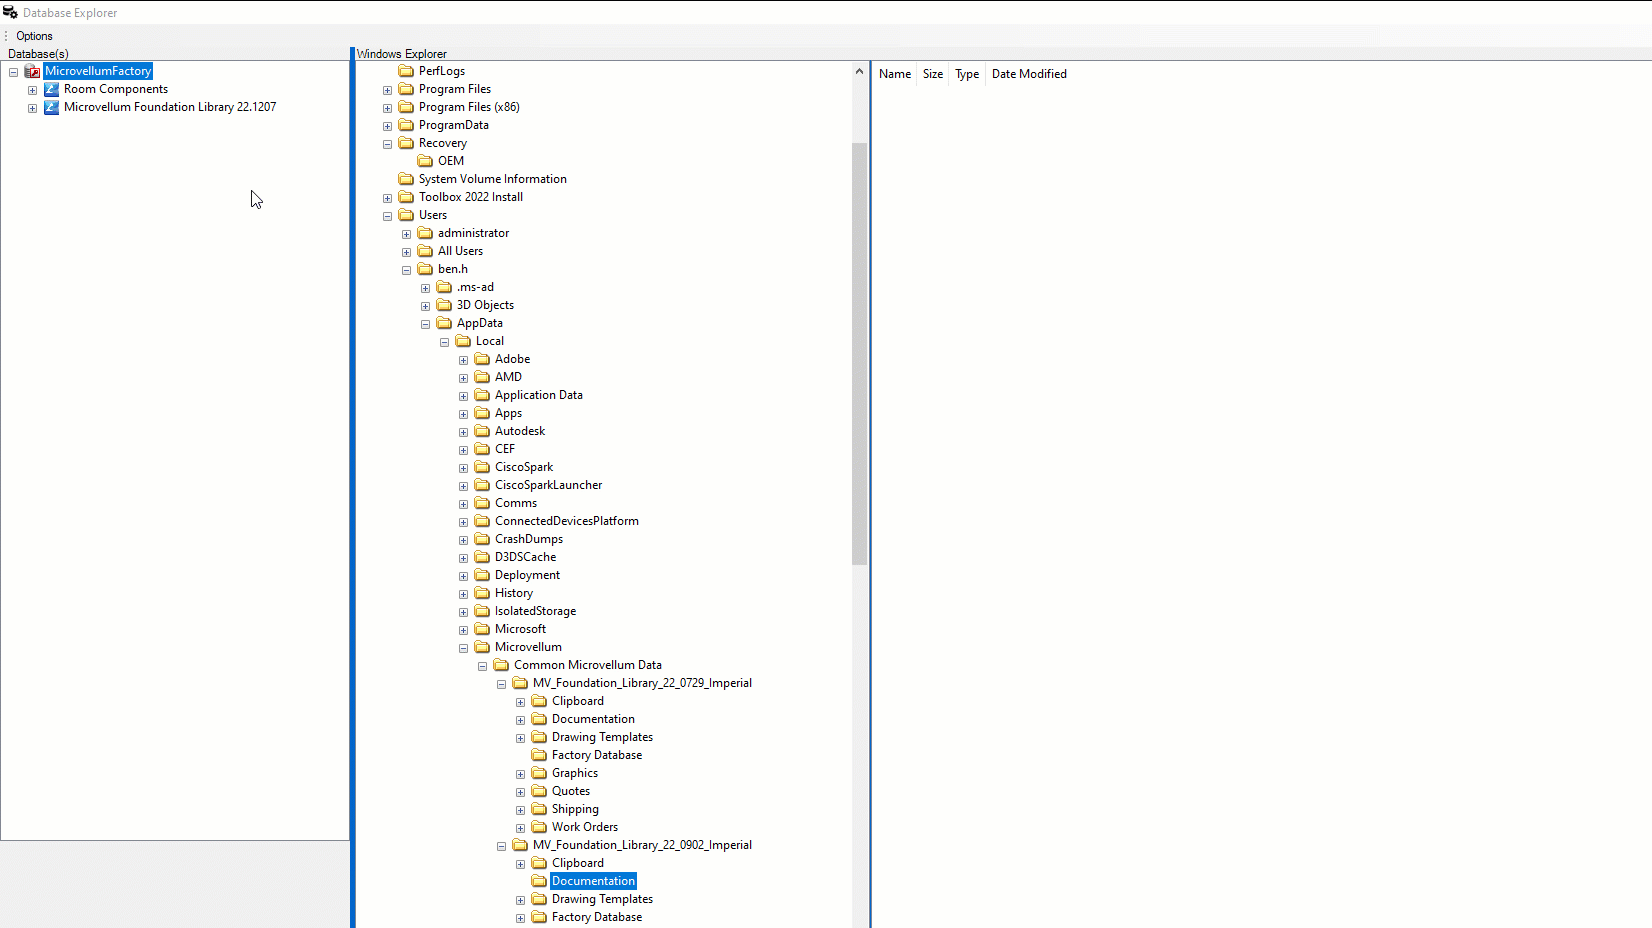Image resolution: width=1652 pixels, height=928 pixels.
Task: Sort files by the Name column header
Action: pyautogui.click(x=894, y=74)
